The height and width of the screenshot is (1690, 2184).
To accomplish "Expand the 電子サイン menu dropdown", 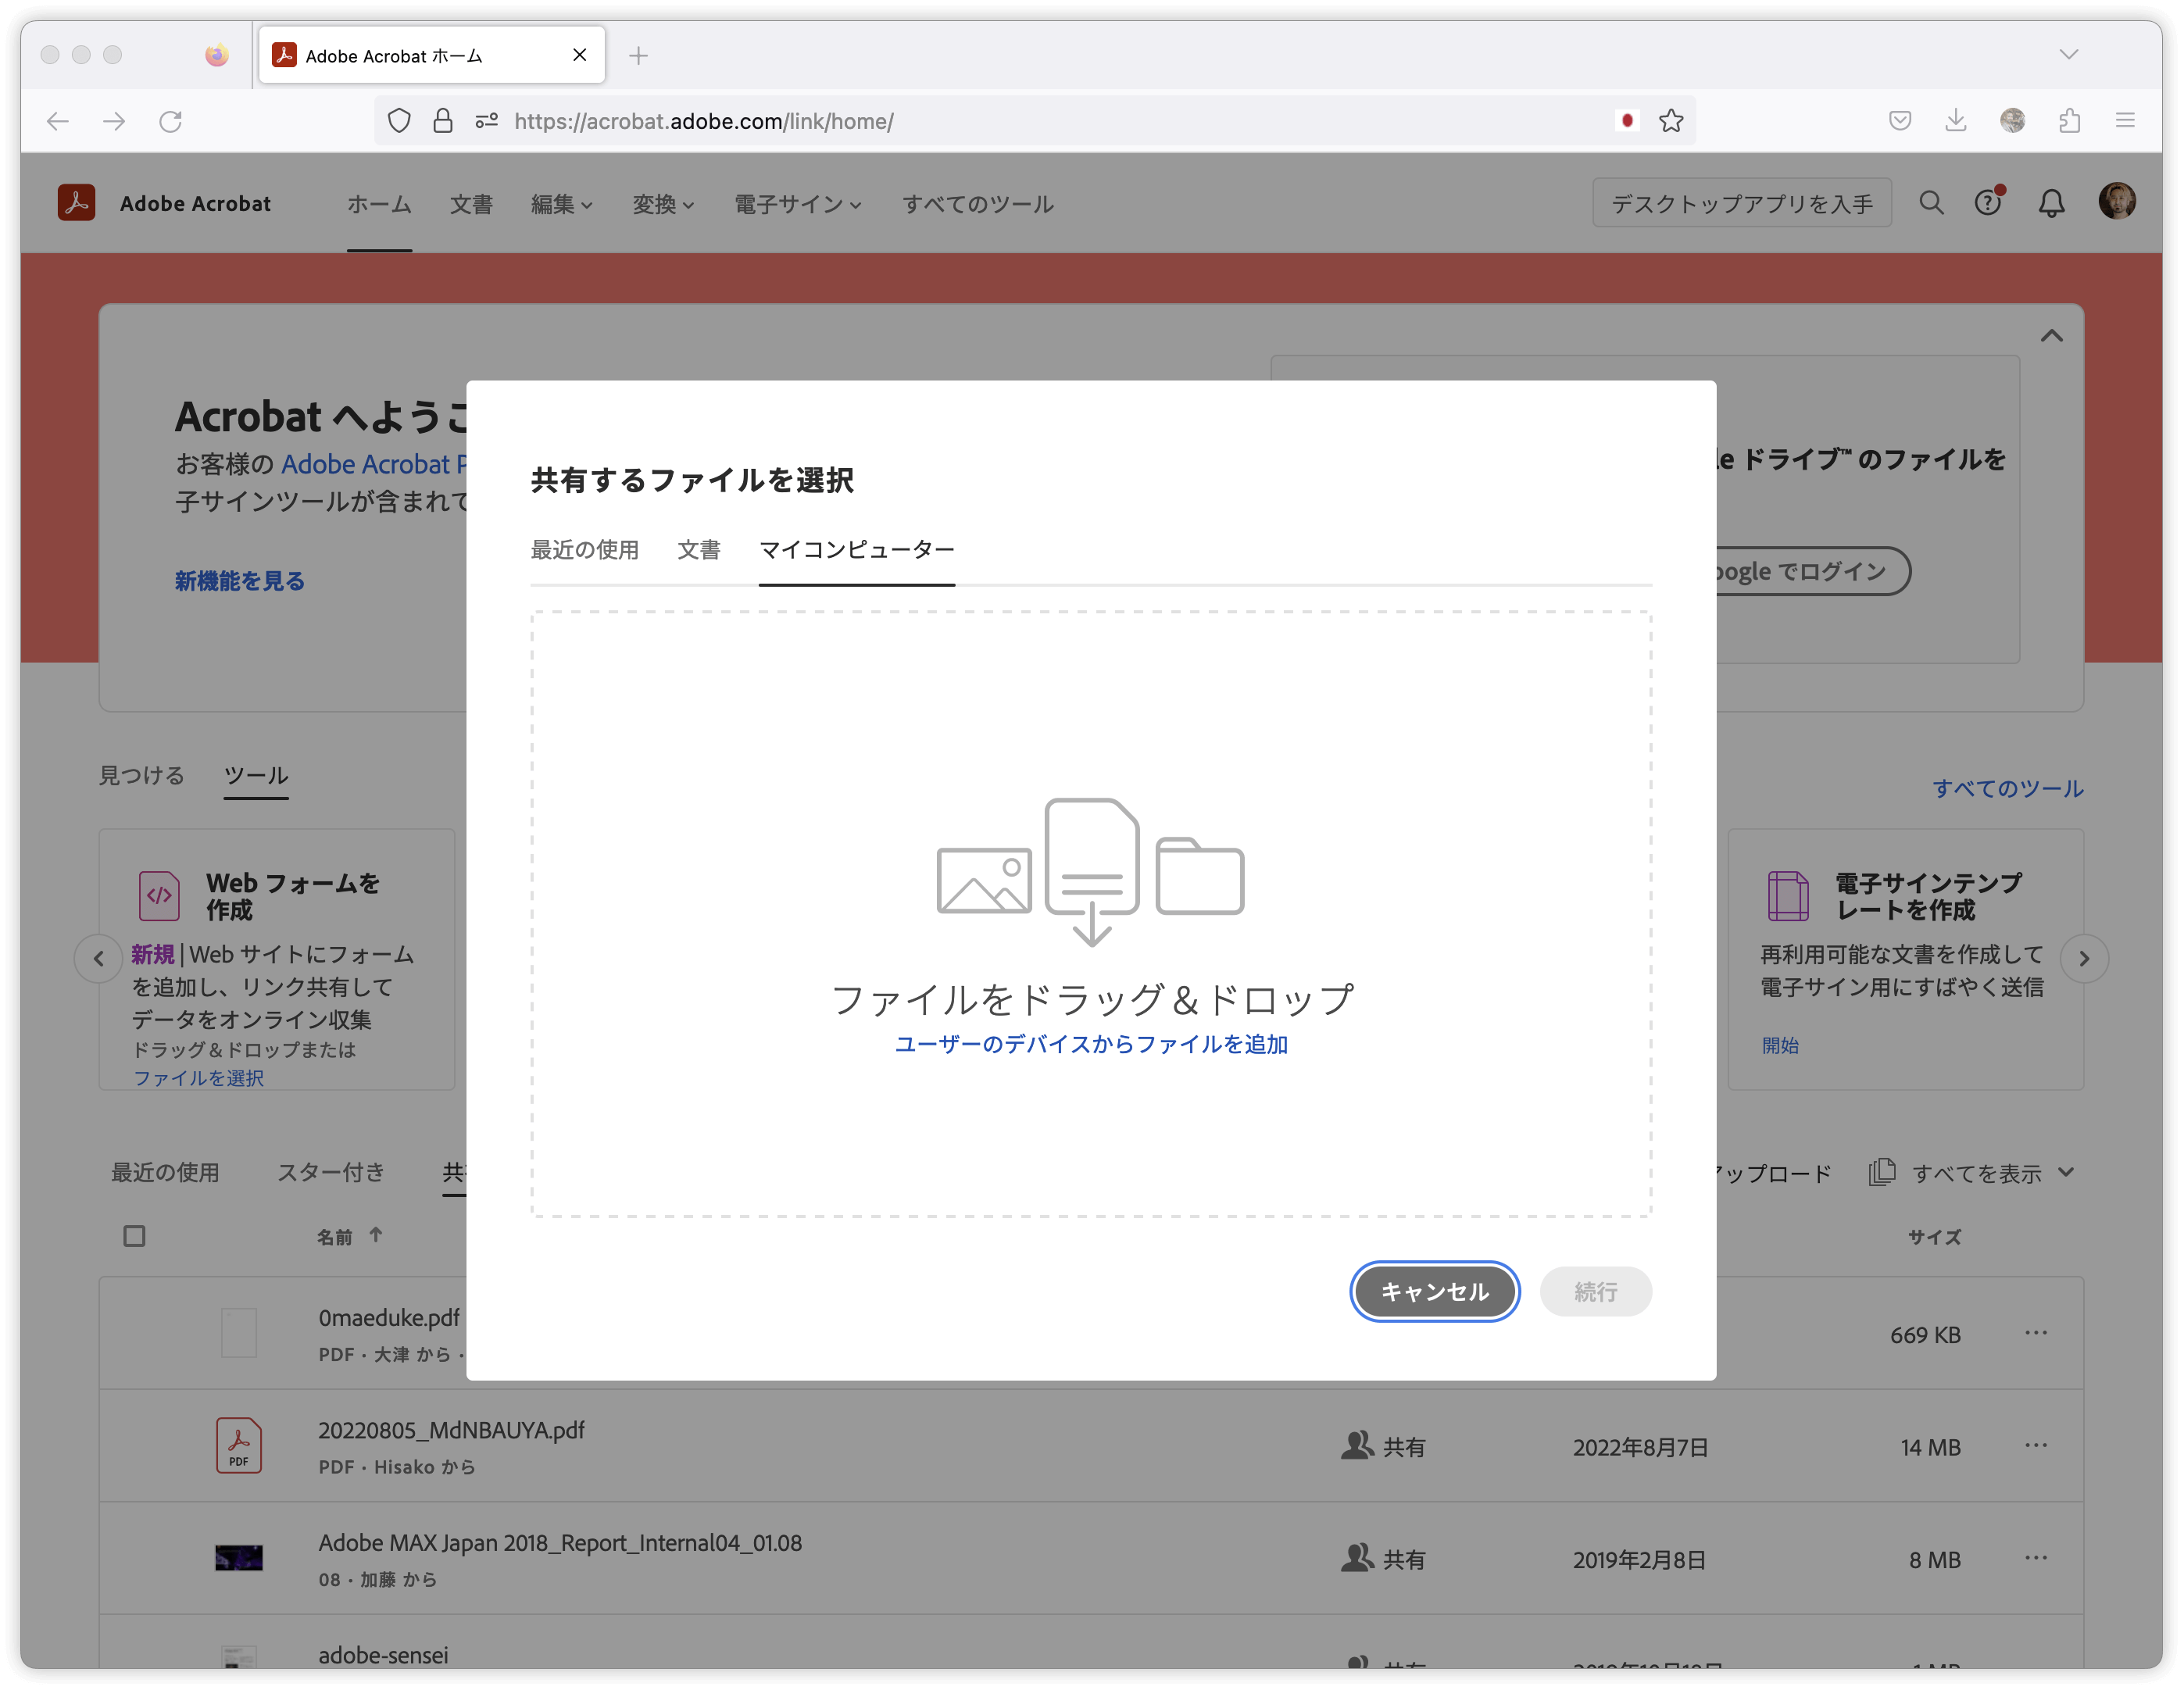I will [x=798, y=204].
